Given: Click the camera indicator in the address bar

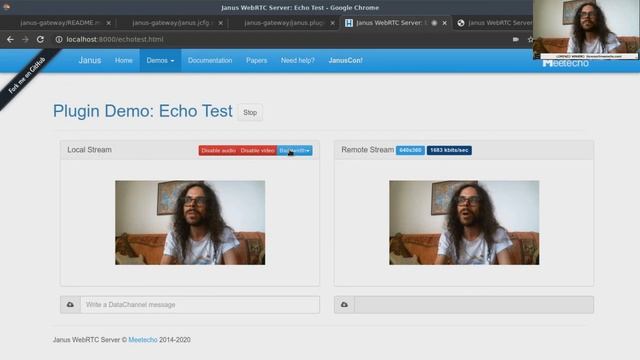Looking at the screenshot, I should (516, 39).
